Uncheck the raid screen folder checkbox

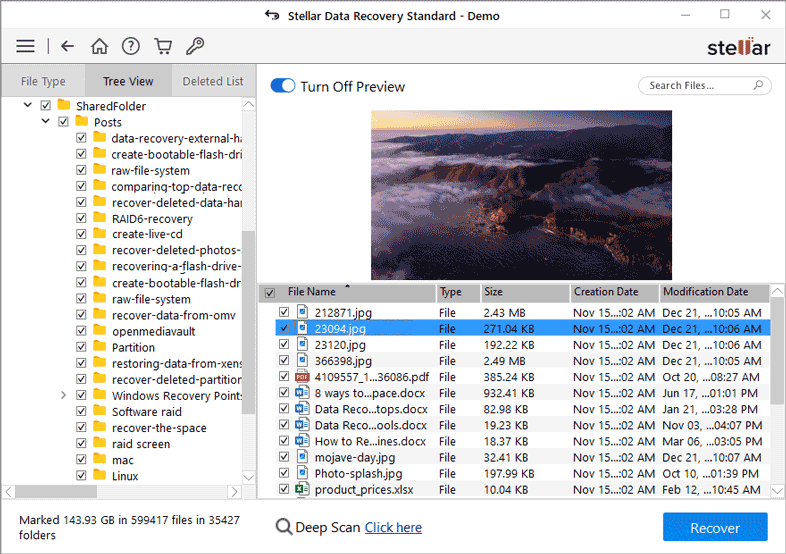click(x=81, y=443)
